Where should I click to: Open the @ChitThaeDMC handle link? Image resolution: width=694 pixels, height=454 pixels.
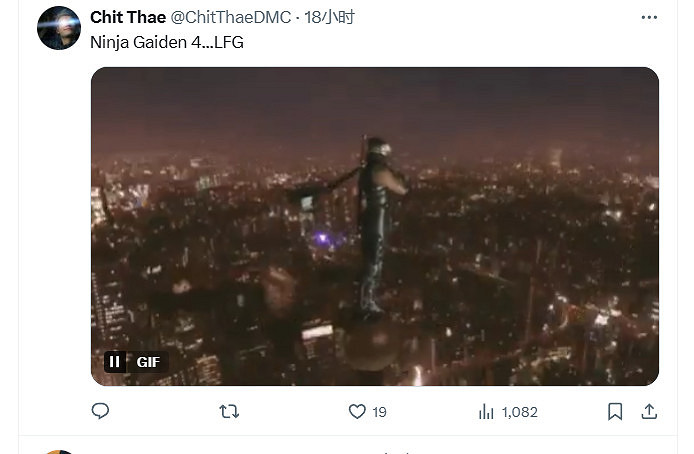[232, 17]
